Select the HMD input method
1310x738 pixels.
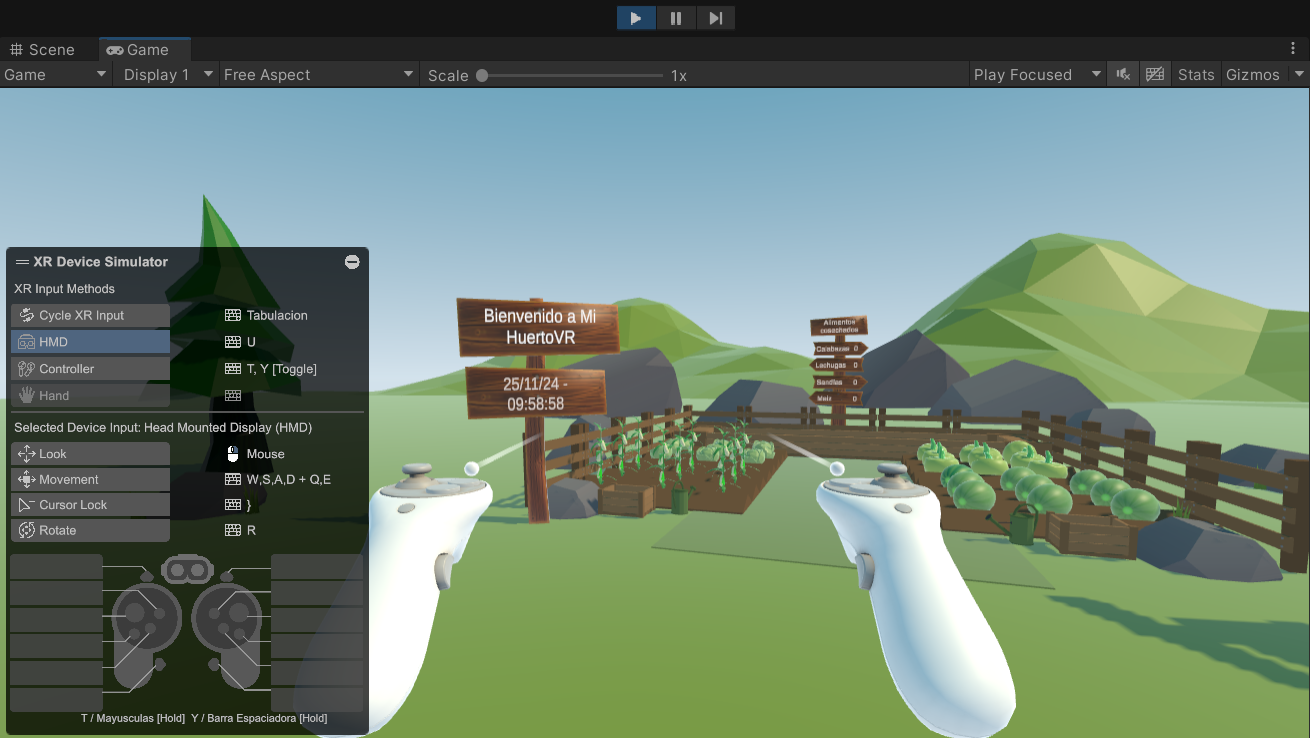click(x=90, y=342)
